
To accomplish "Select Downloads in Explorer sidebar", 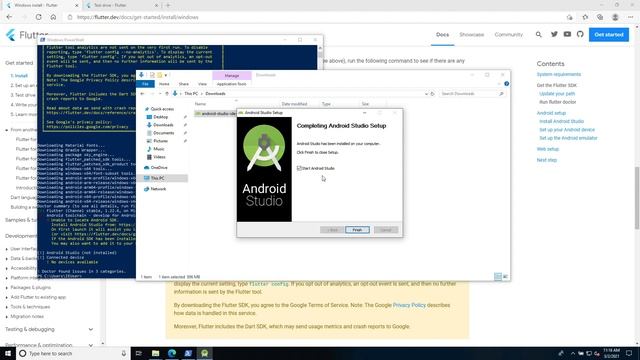I will 163,125.
